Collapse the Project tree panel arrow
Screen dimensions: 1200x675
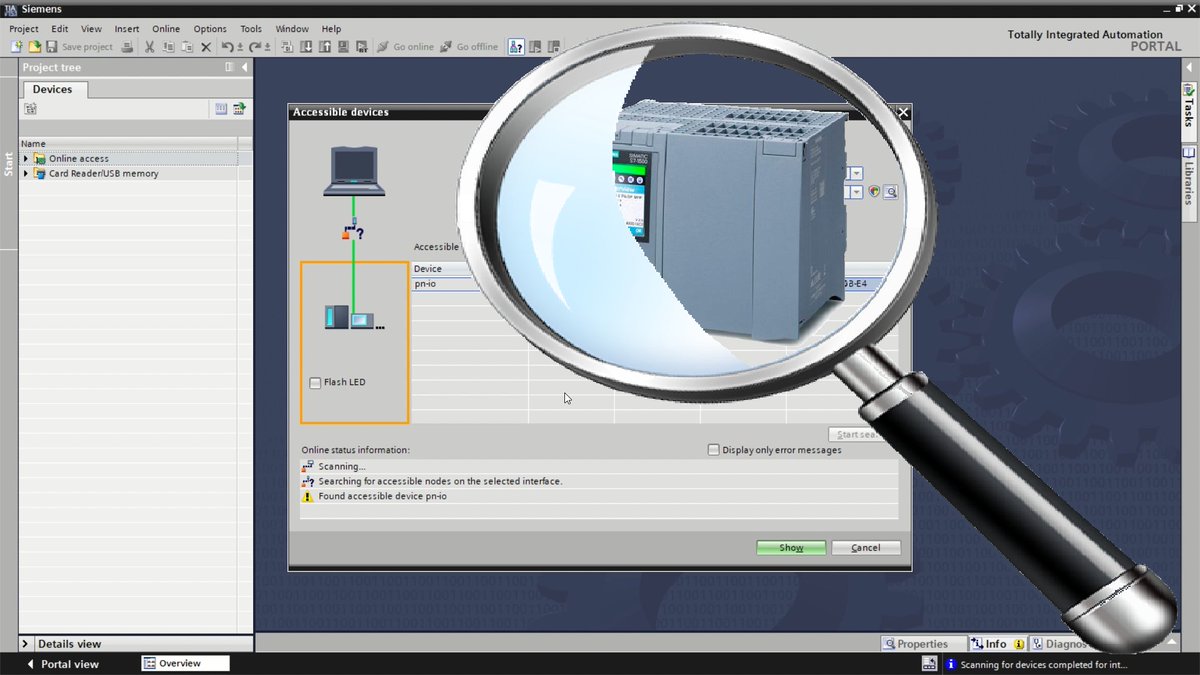pos(242,67)
